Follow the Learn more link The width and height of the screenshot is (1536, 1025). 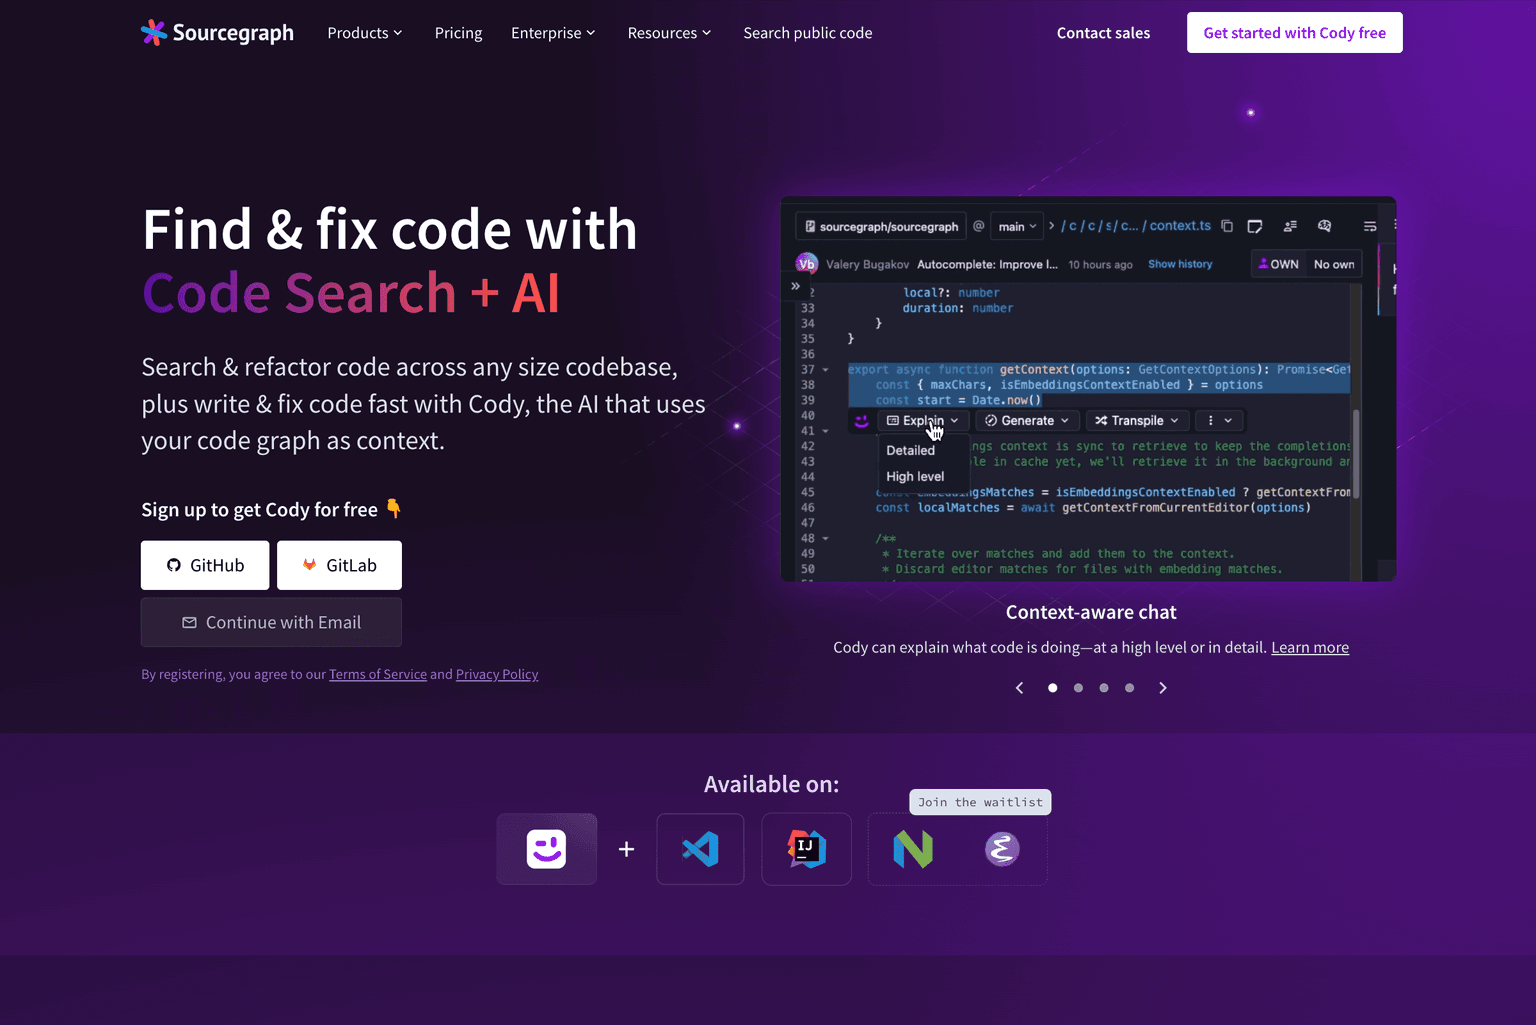pyautogui.click(x=1310, y=647)
